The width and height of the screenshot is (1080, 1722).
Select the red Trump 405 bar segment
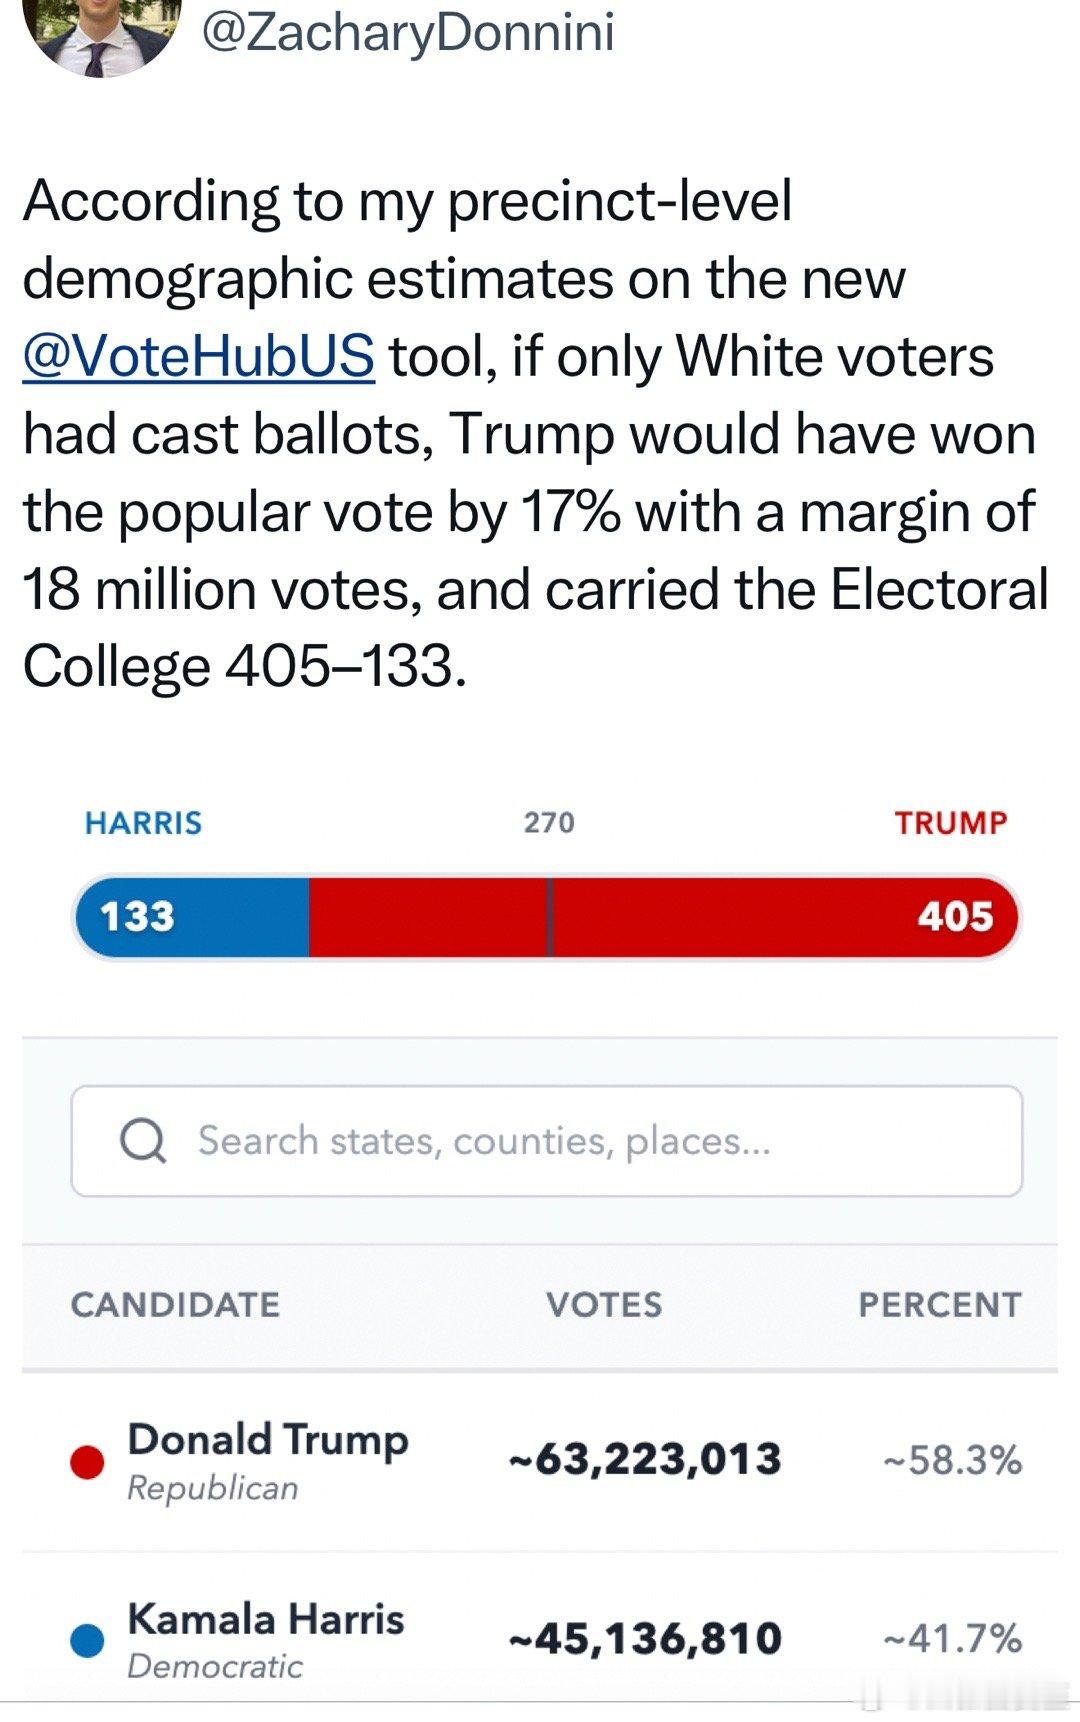click(x=664, y=917)
